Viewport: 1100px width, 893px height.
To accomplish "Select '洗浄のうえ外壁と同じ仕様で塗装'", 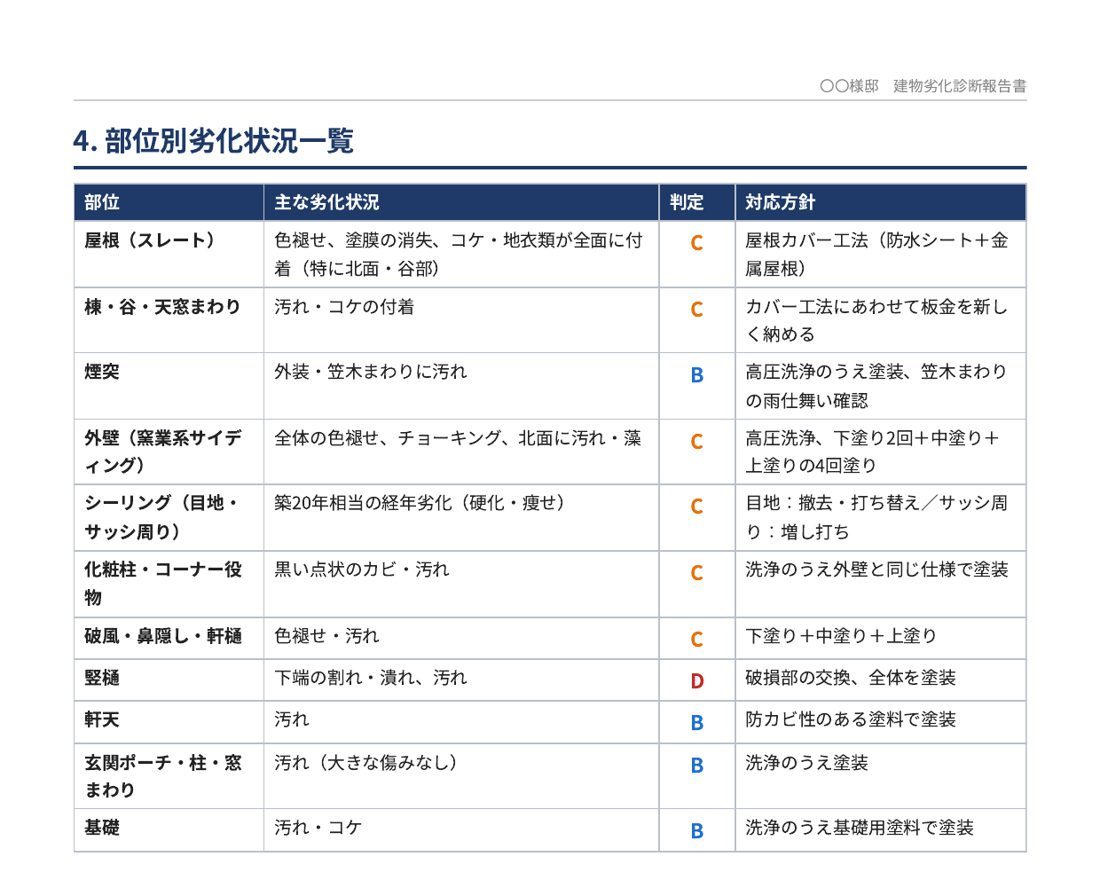I will (x=877, y=569).
